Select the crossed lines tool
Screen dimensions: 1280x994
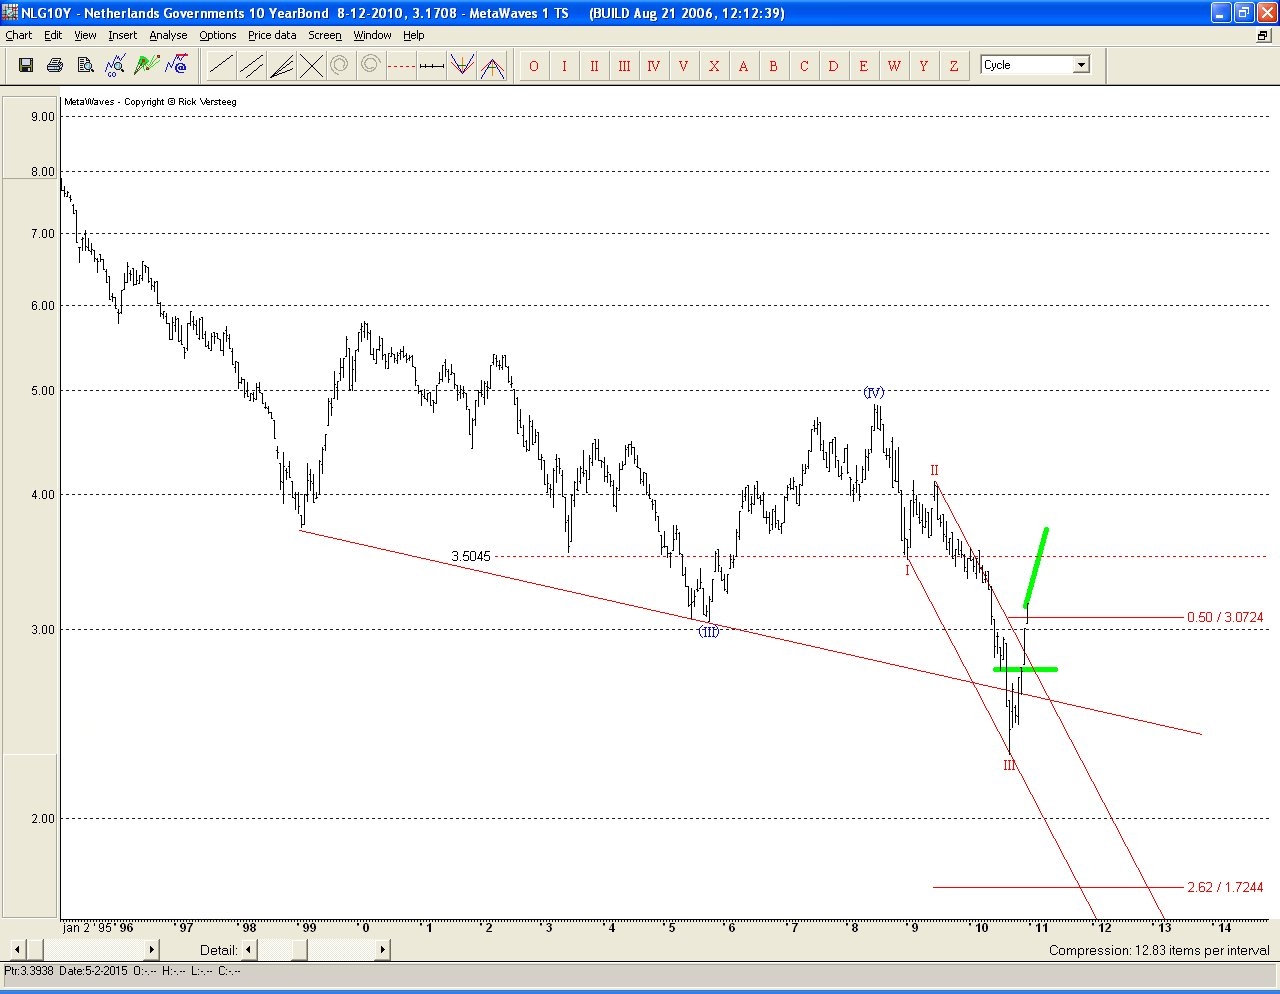[x=312, y=66]
